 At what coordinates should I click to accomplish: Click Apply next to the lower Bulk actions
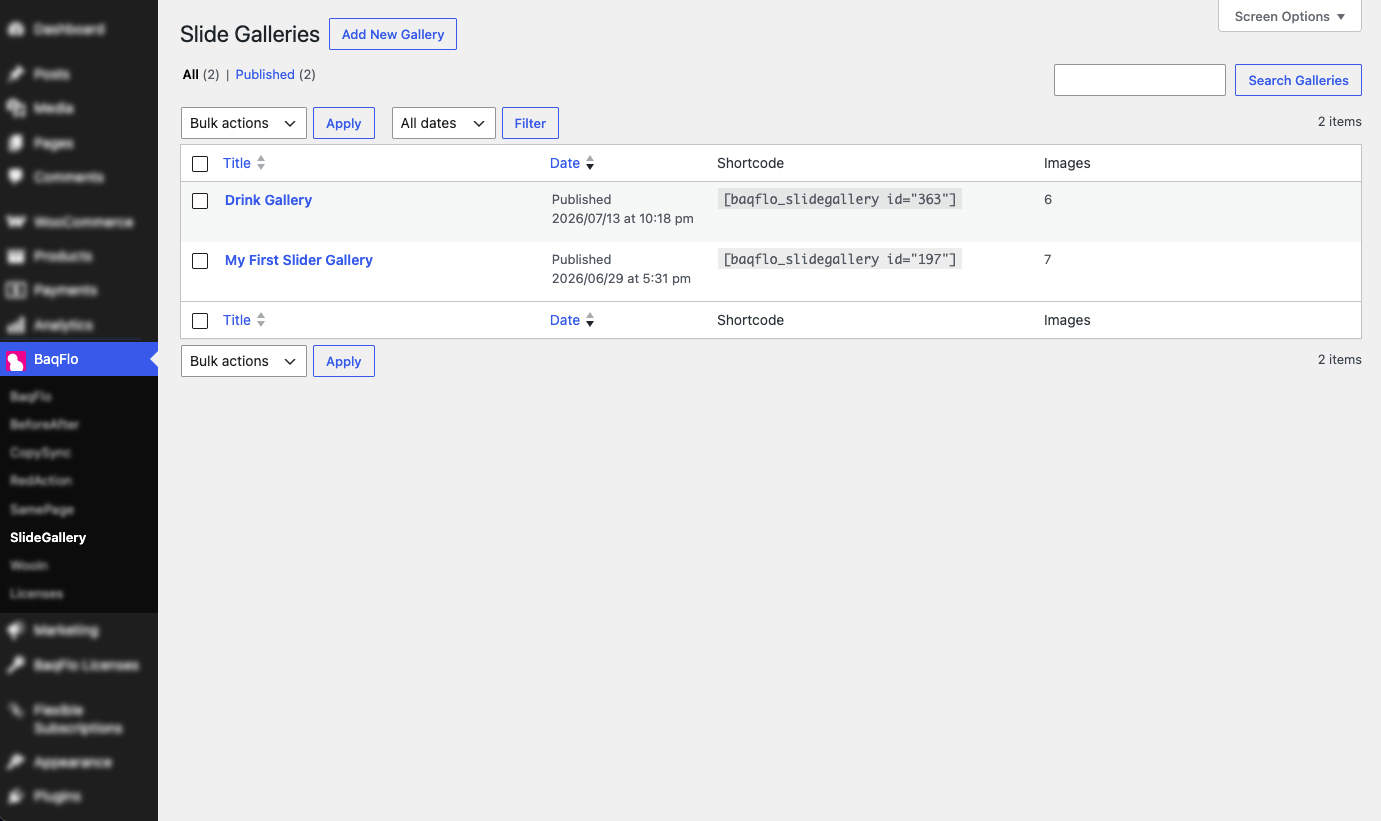click(344, 361)
